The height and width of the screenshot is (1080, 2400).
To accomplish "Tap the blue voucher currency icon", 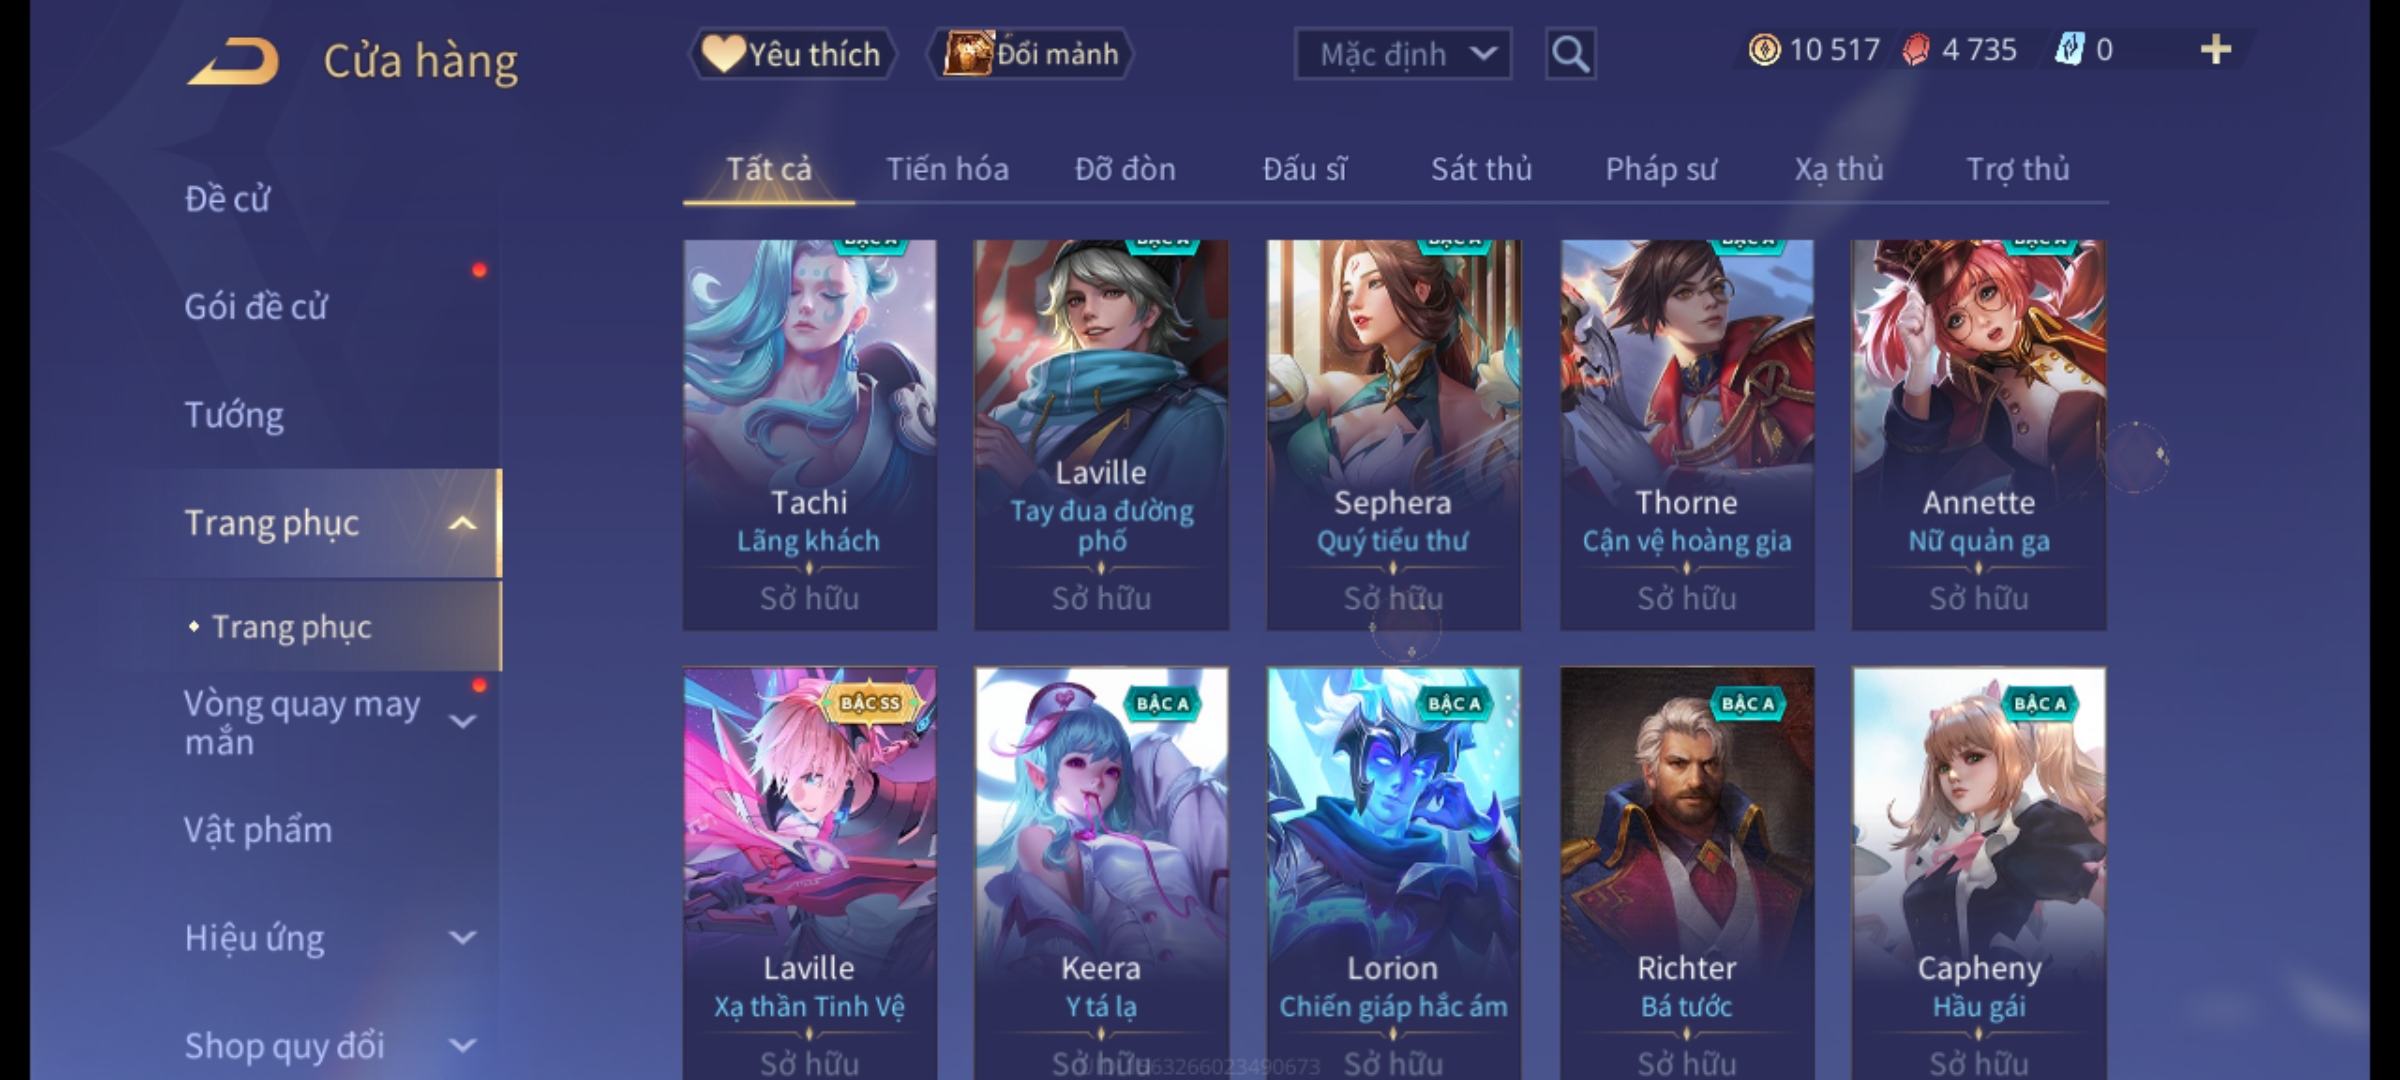I will click(x=2068, y=50).
